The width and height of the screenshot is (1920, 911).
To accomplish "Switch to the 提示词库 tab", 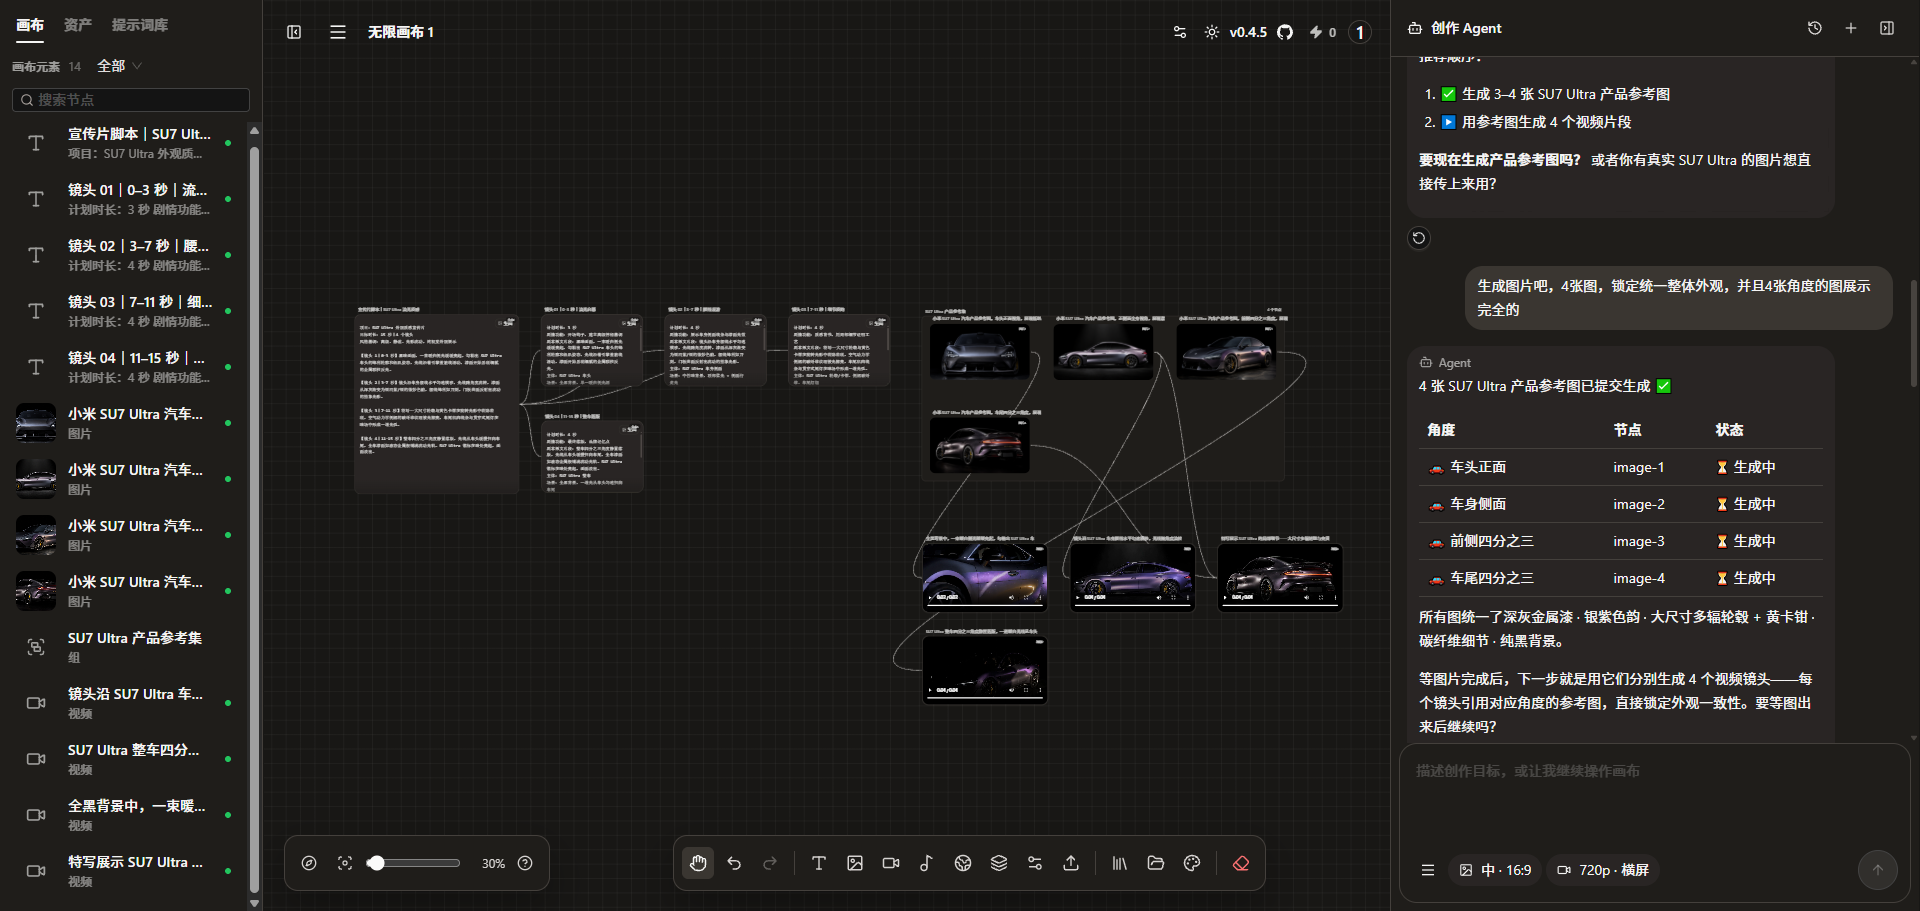I will point(140,25).
